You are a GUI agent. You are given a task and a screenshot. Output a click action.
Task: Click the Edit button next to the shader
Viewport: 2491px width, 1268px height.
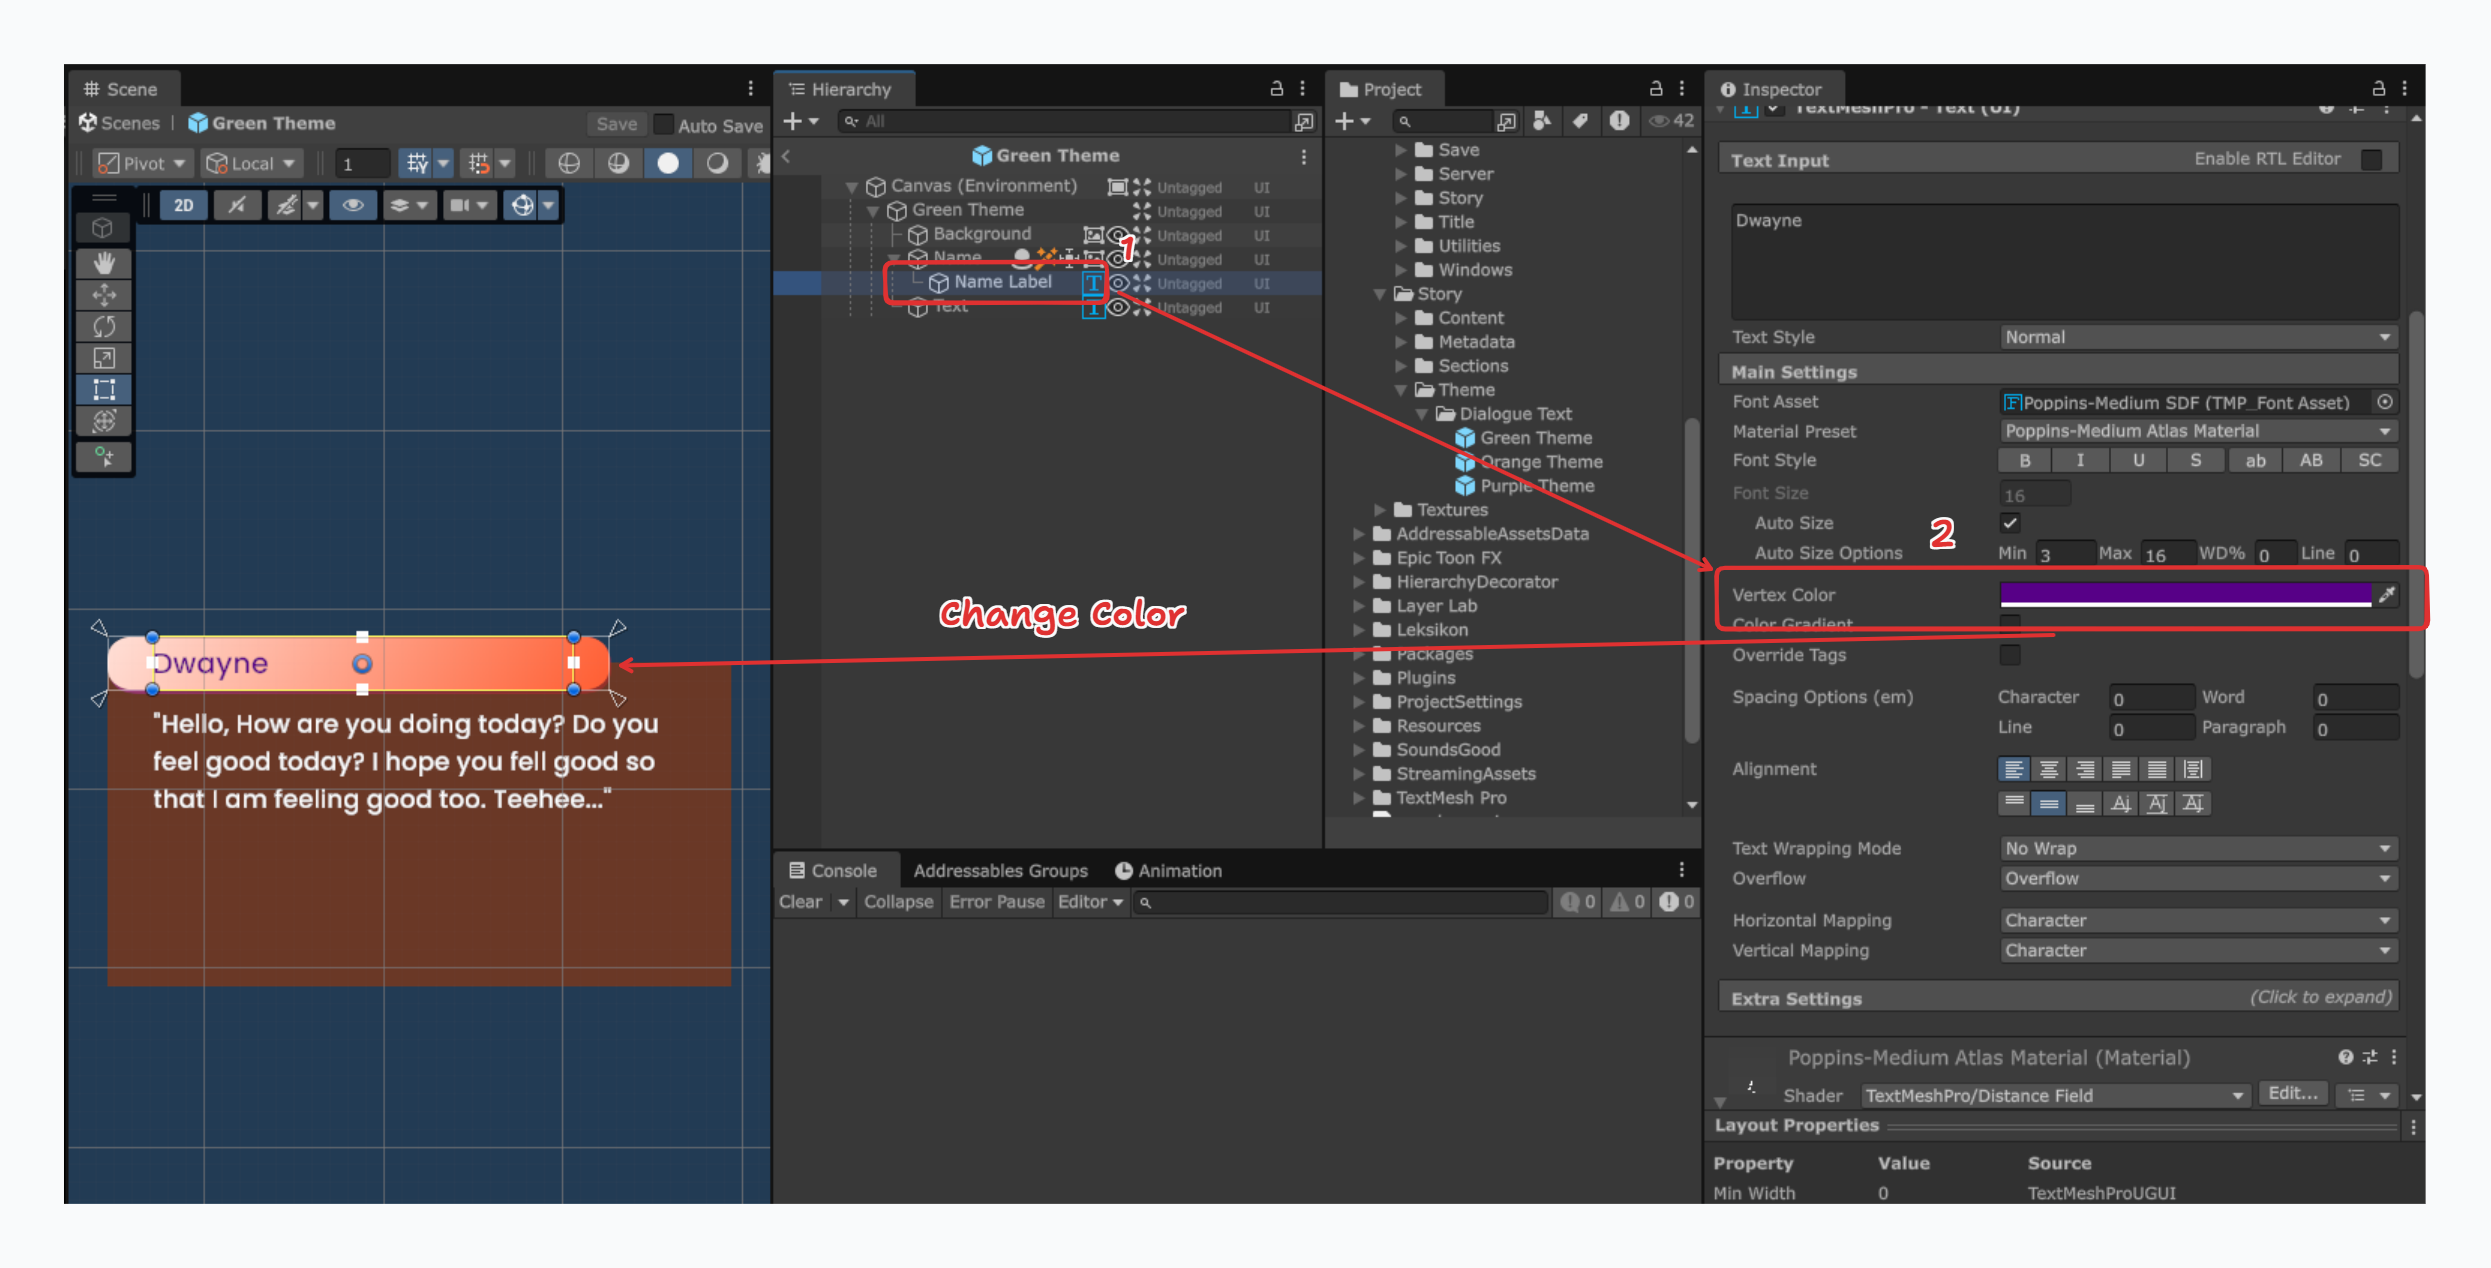pyautogui.click(x=2293, y=1093)
